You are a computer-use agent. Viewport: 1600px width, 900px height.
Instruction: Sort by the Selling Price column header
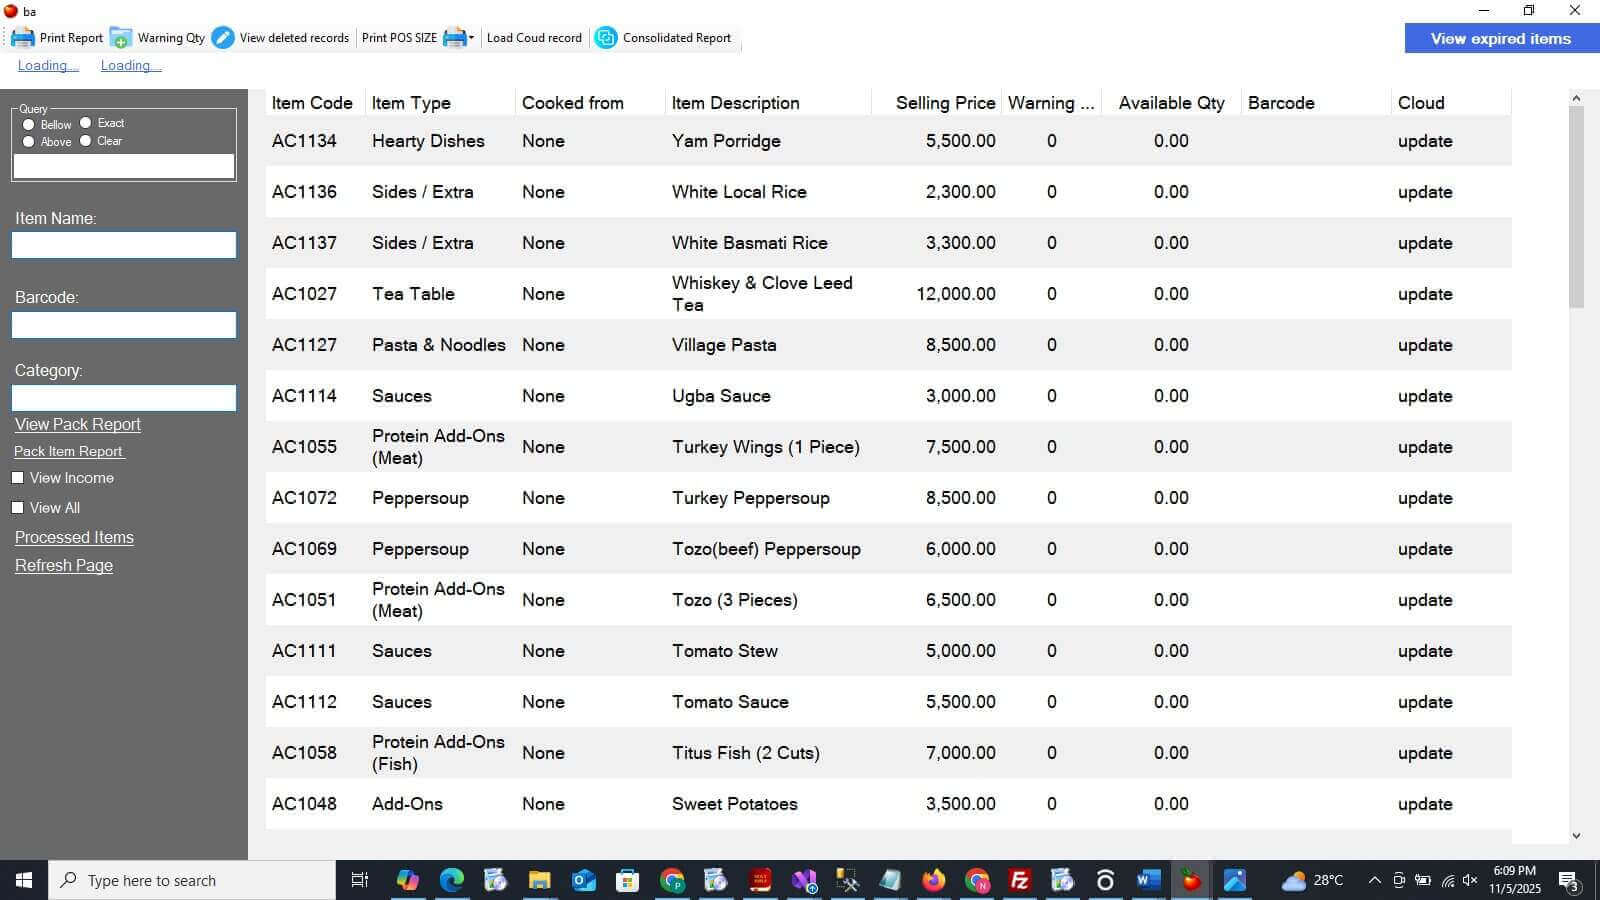click(945, 103)
